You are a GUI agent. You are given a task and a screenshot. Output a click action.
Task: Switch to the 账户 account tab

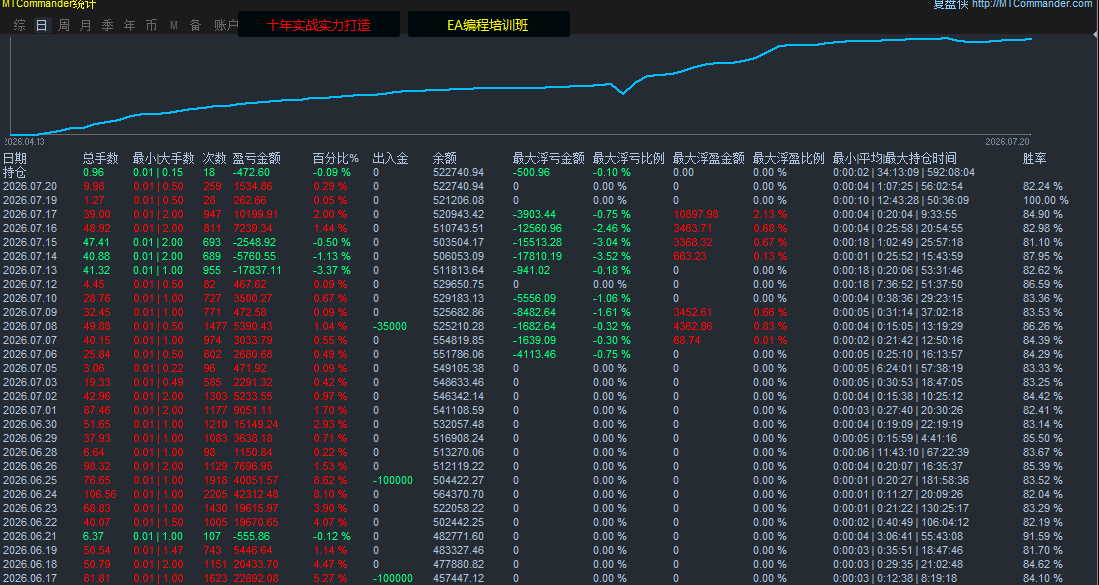pos(226,25)
